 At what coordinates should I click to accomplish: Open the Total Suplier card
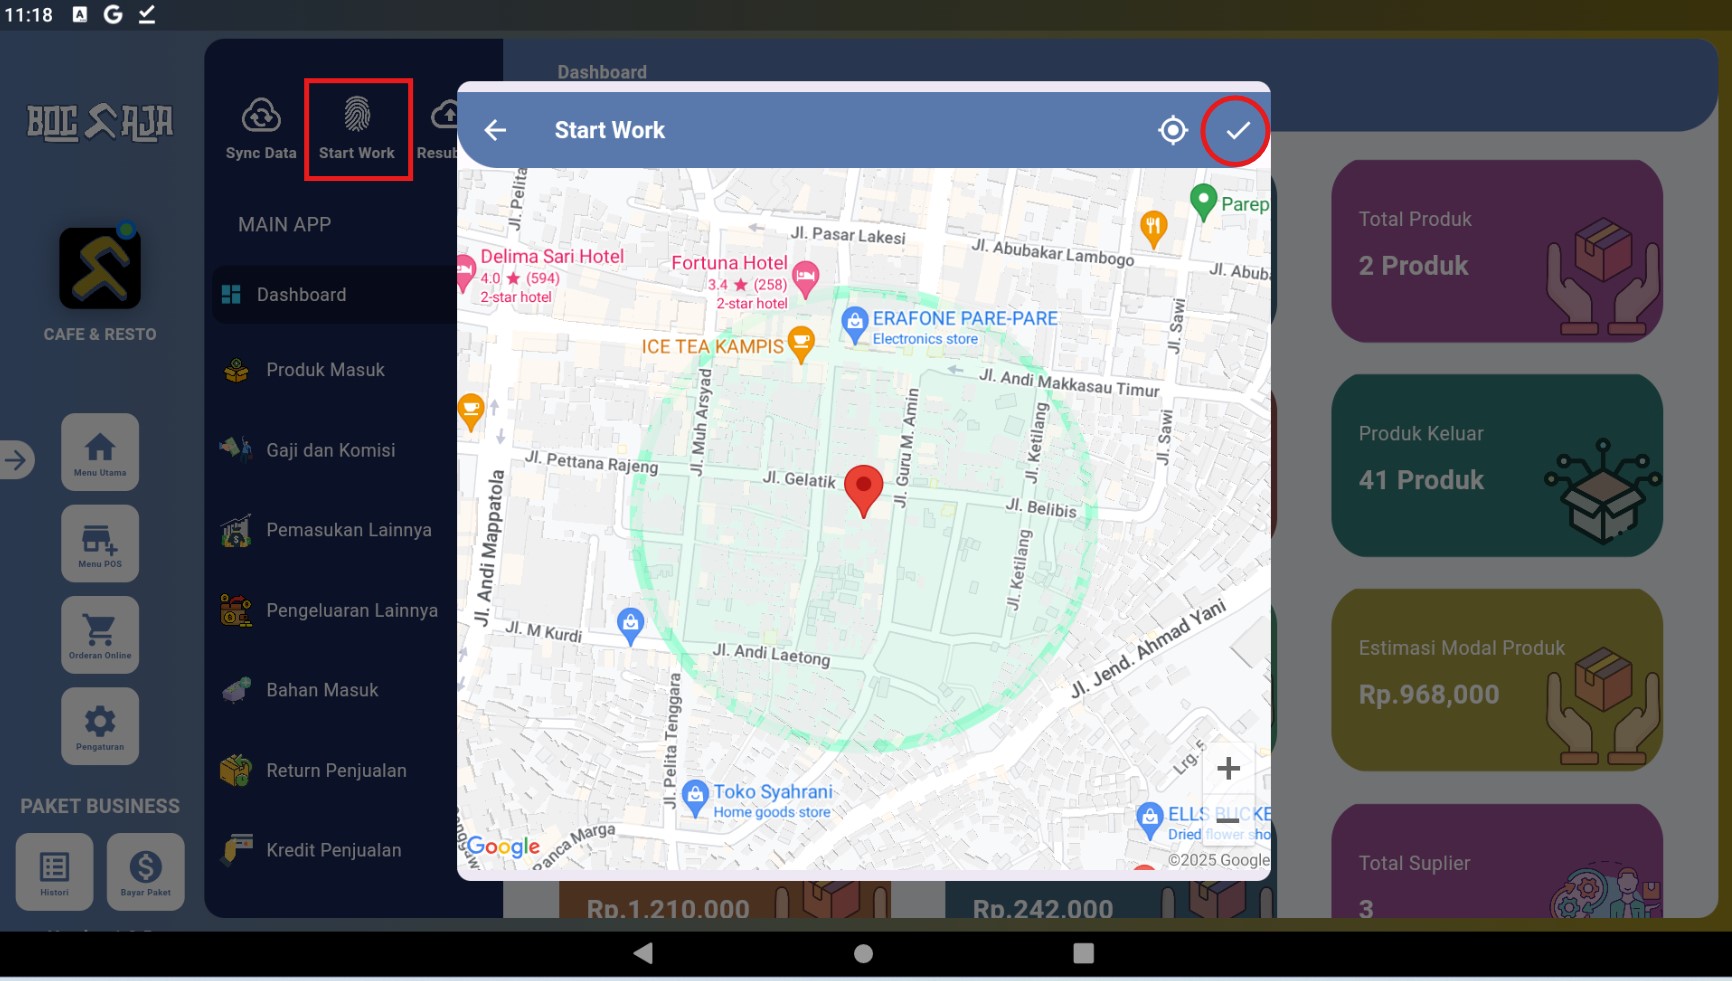[1496, 861]
